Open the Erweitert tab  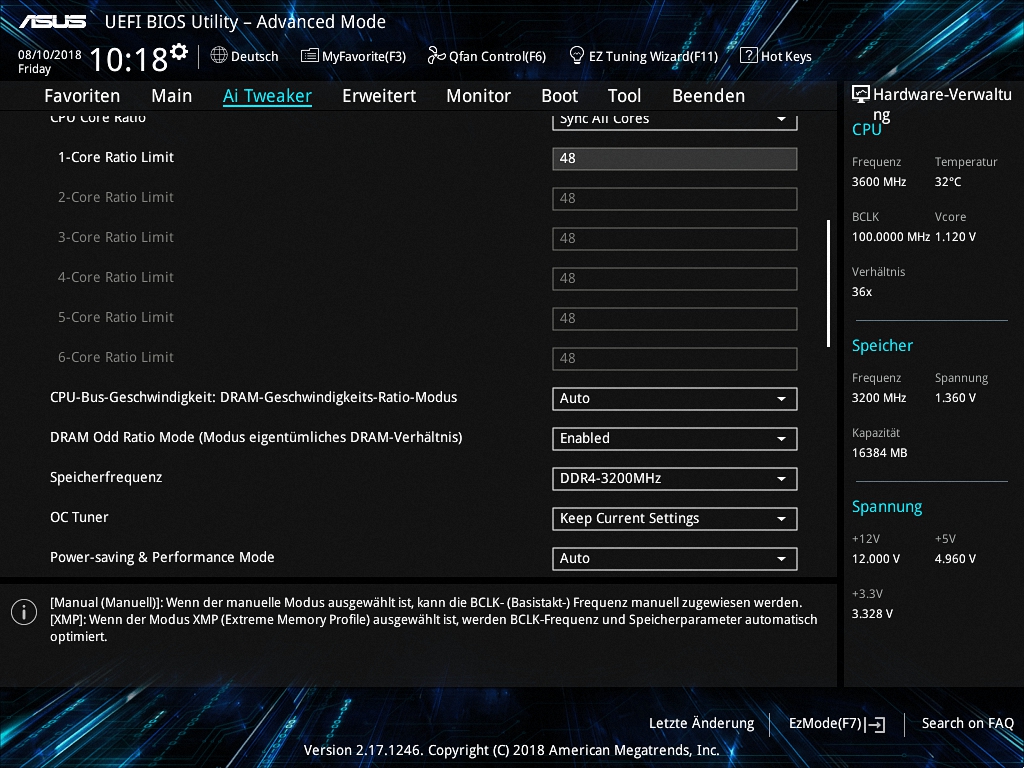click(x=379, y=95)
